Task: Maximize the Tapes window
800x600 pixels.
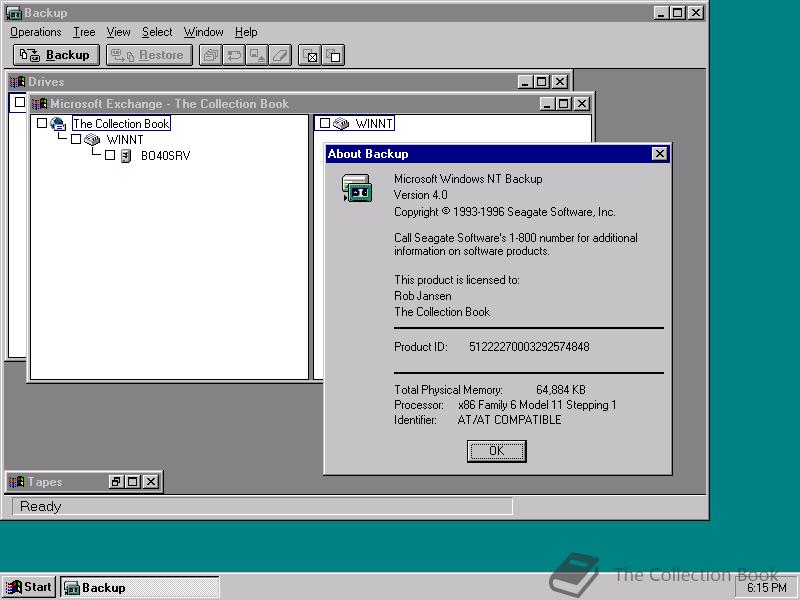Action: click(133, 482)
